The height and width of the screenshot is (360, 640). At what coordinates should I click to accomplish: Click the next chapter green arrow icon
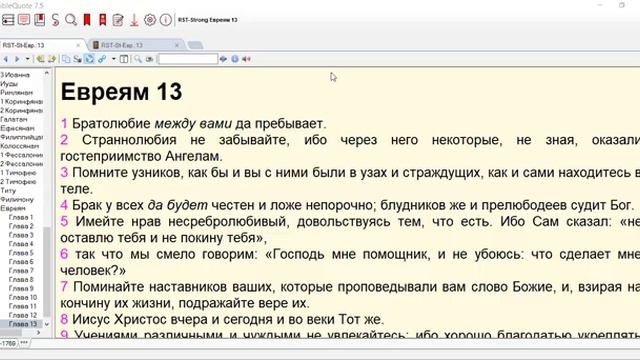pyautogui.click(x=52, y=59)
